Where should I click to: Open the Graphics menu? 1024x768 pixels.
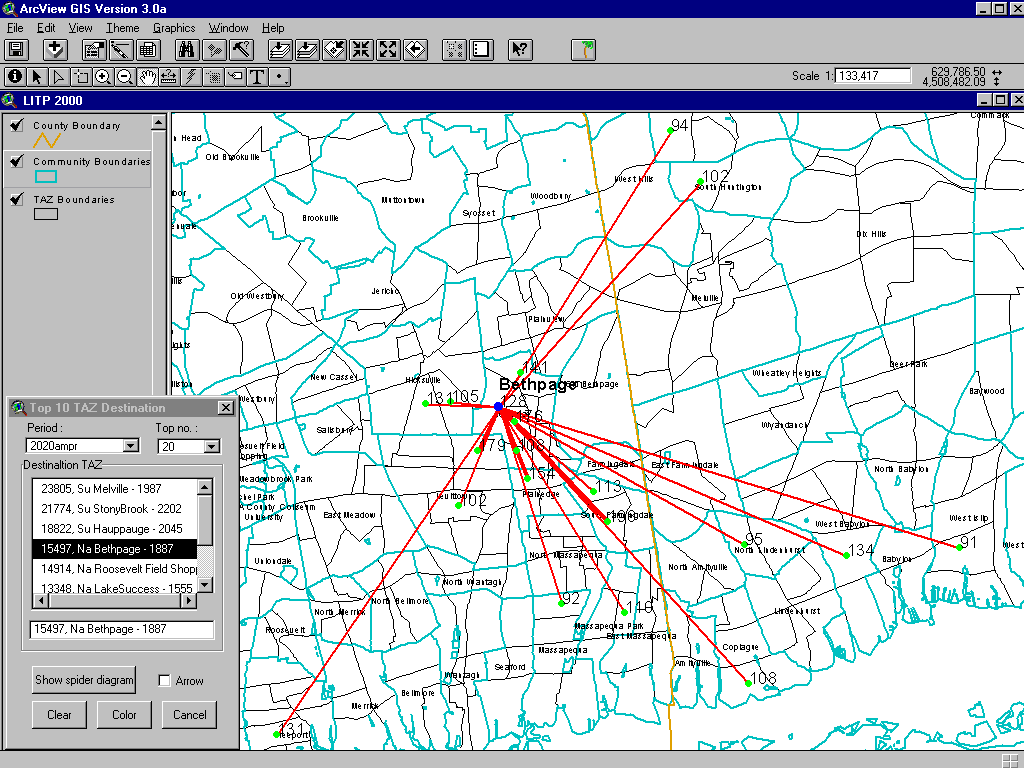[174, 28]
